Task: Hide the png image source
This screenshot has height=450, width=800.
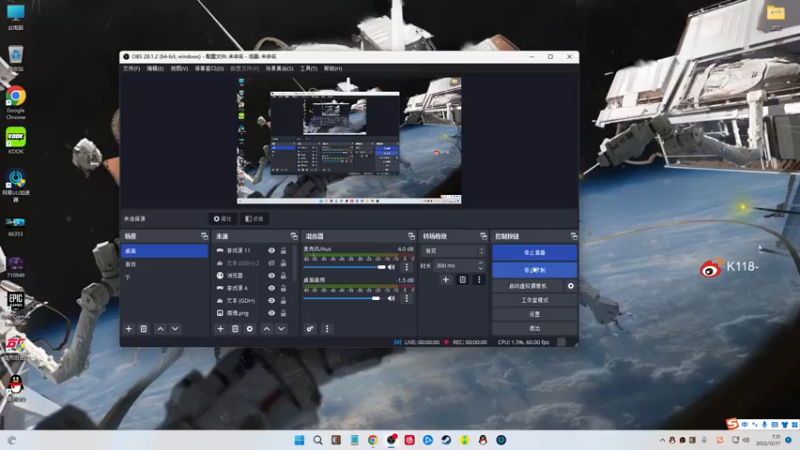Action: (271, 313)
